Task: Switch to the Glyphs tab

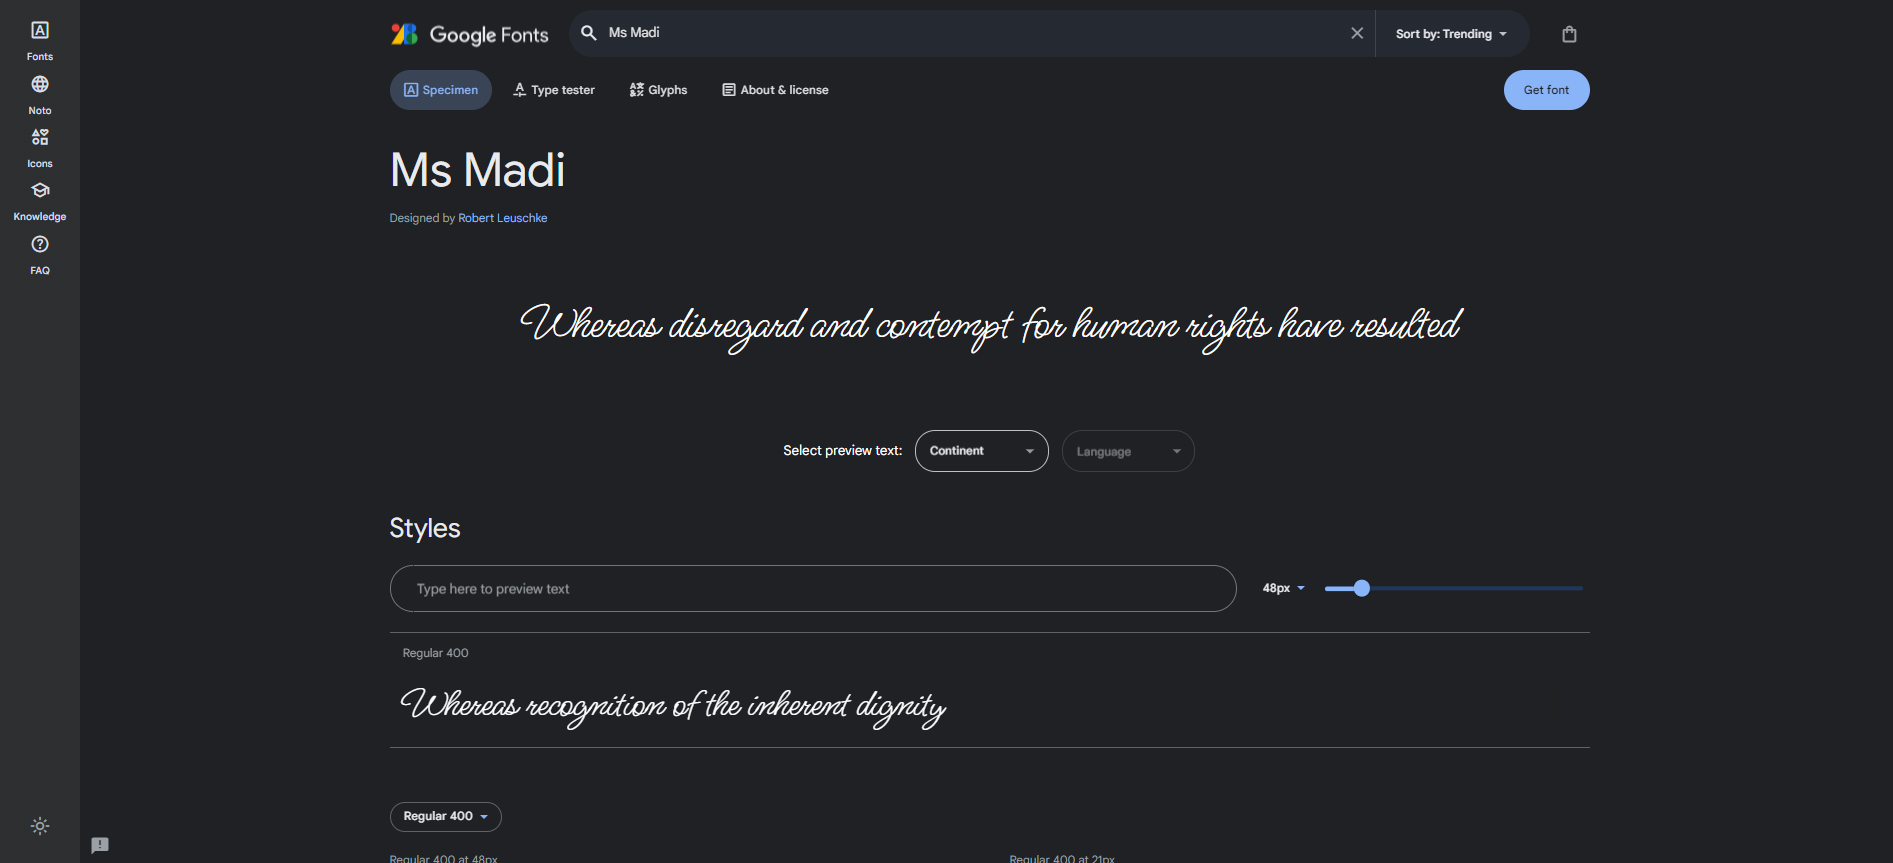Action: (658, 90)
